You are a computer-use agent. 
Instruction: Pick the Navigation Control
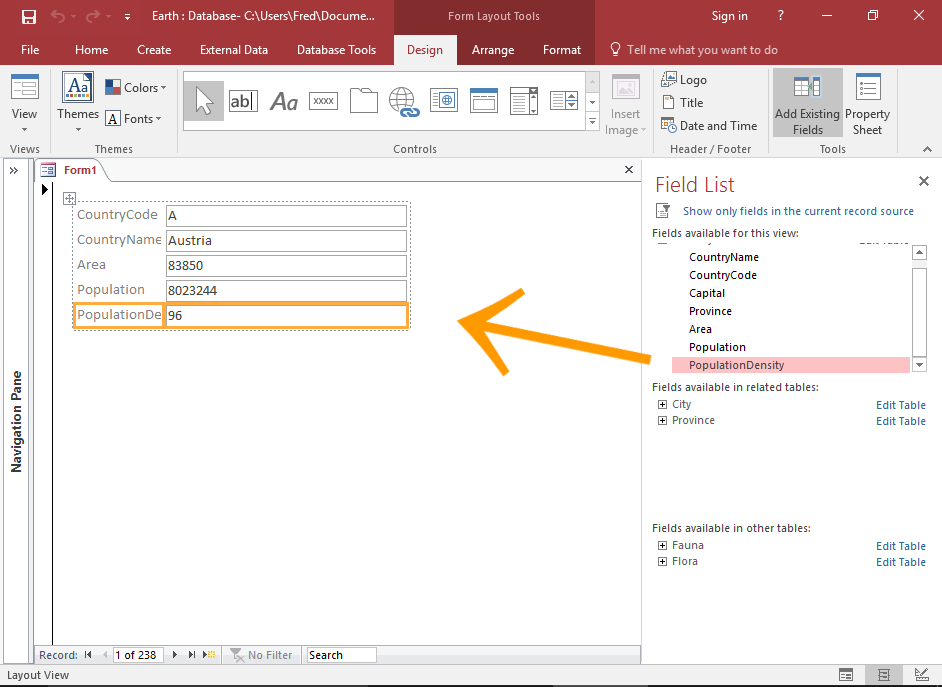(x=484, y=101)
